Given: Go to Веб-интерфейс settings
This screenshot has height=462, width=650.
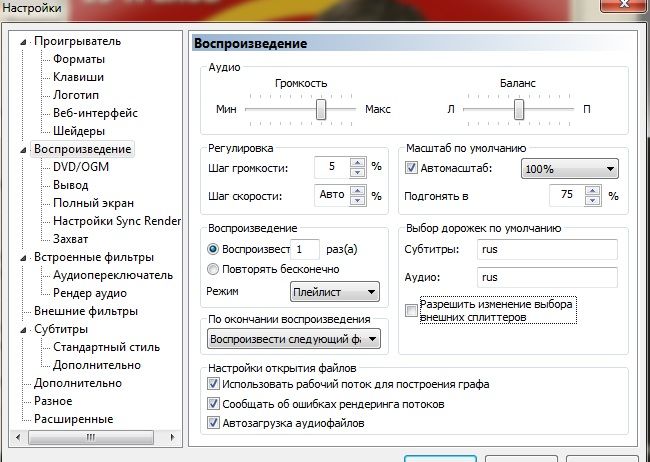Looking at the screenshot, I should click(x=95, y=113).
